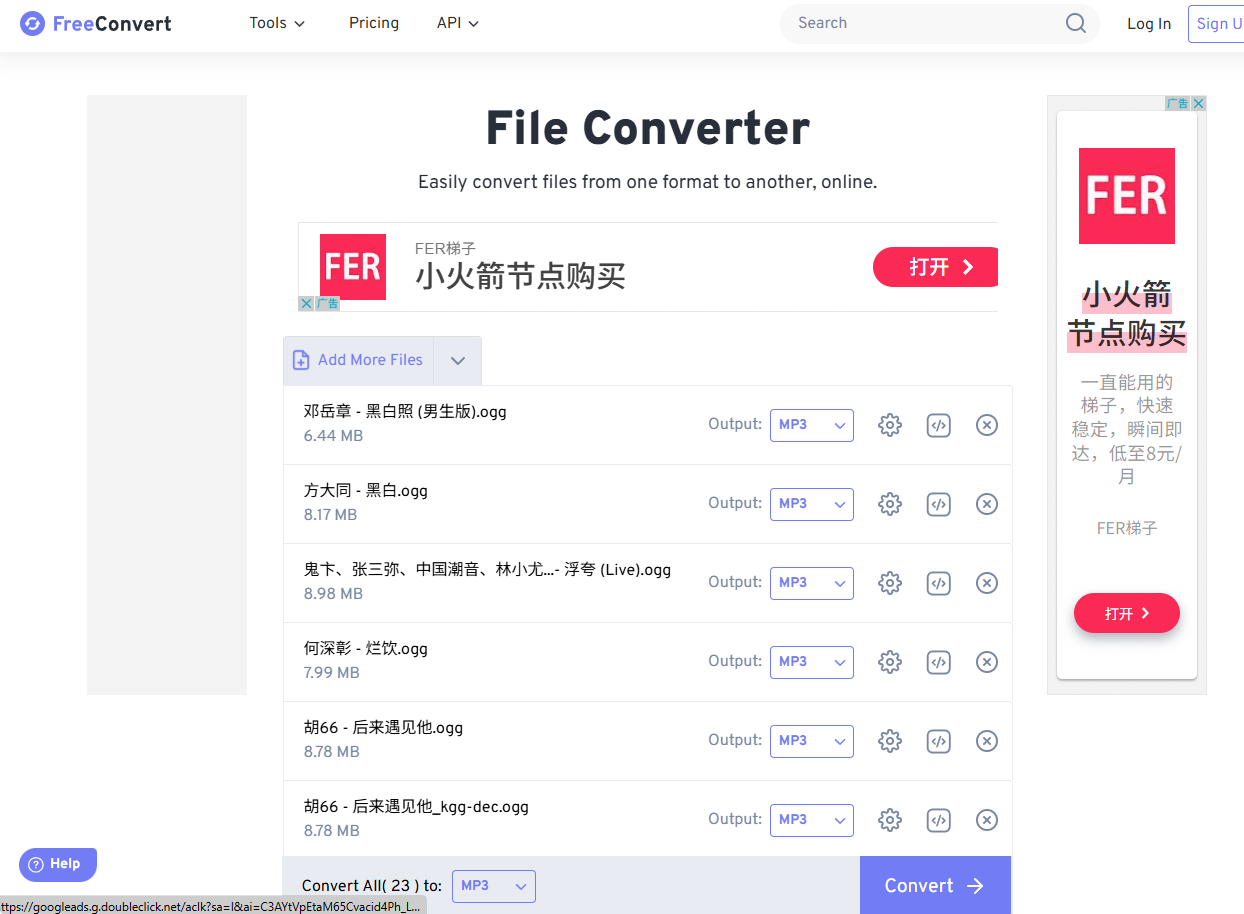This screenshot has width=1244, height=914.
Task: Click the 6.44 MB file size
Action: tap(333, 436)
